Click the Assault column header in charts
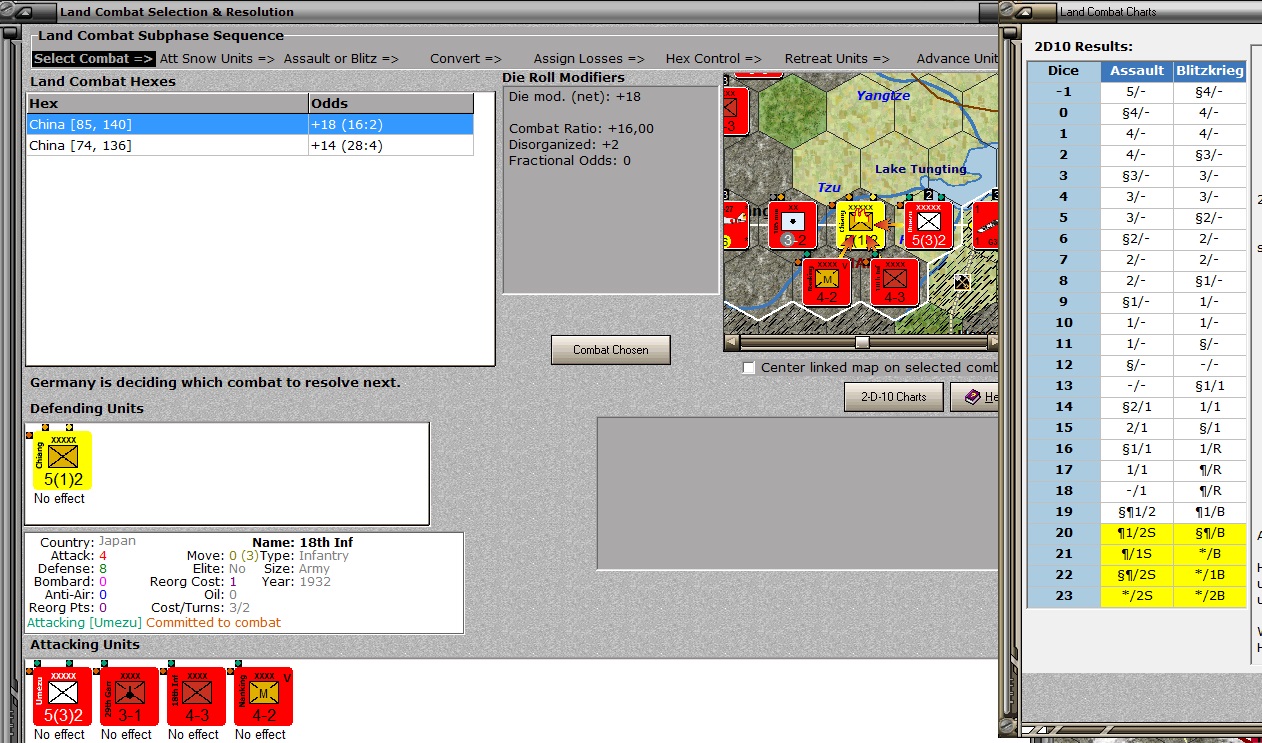Screen dimensions: 1262x743 (x=1137, y=71)
